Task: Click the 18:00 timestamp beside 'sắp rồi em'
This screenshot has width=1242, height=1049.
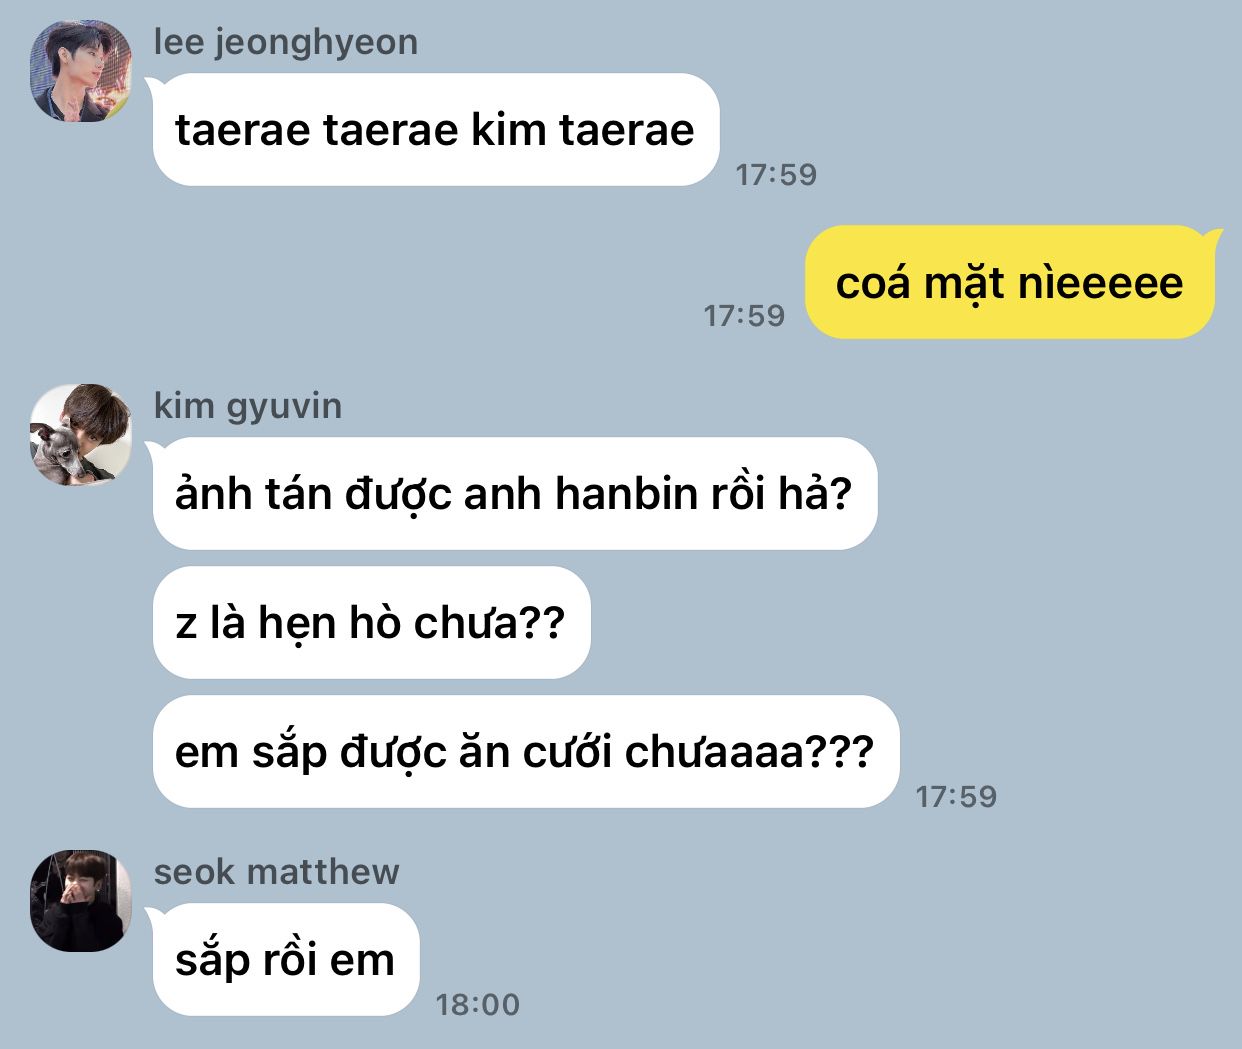Action: pos(478,1004)
